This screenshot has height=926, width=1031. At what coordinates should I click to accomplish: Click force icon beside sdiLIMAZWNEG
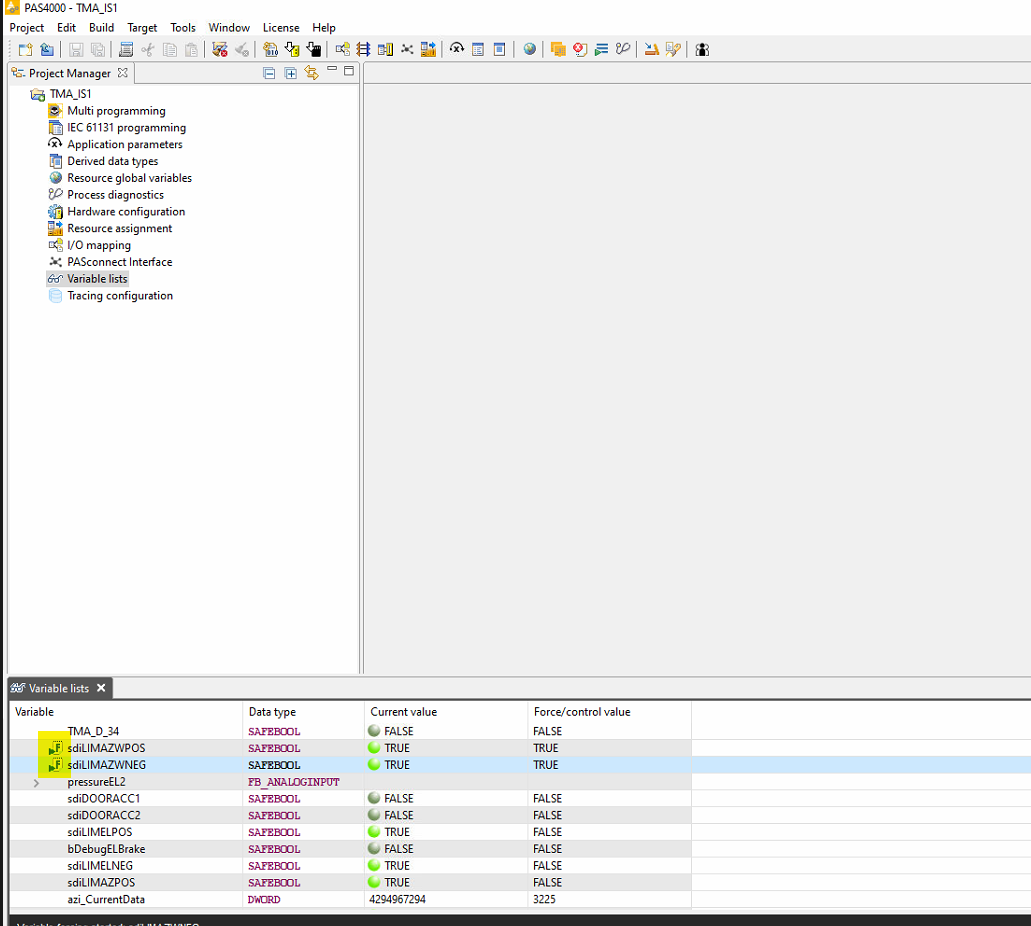point(56,765)
